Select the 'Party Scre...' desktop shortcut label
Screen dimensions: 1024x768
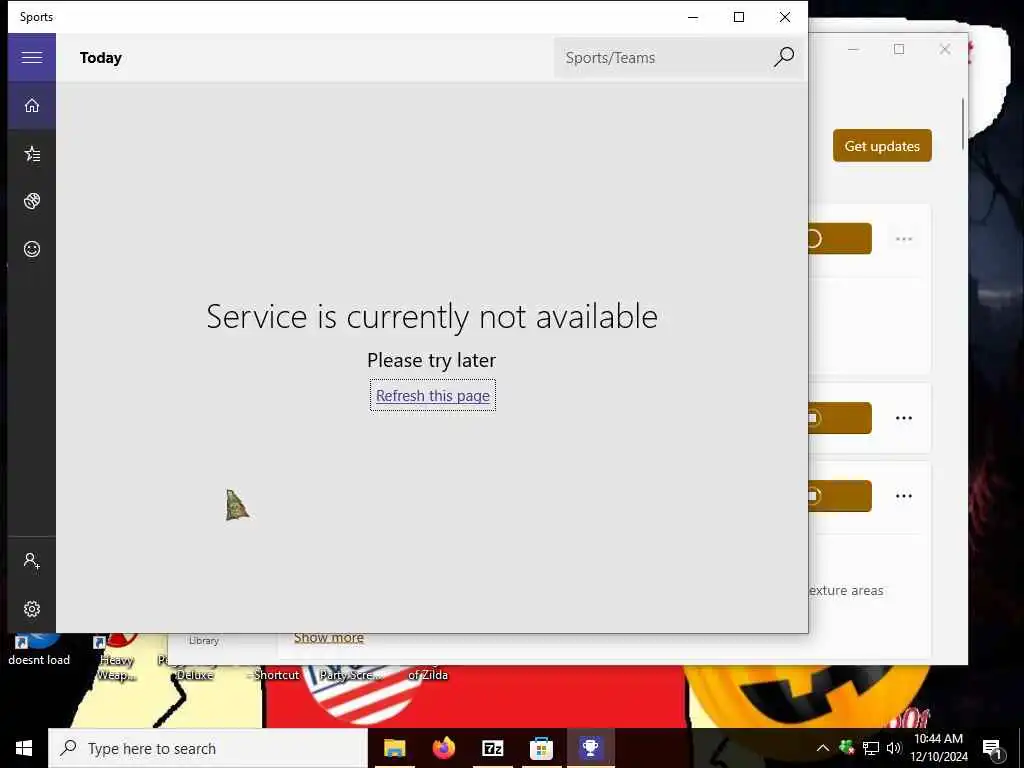[x=350, y=675]
